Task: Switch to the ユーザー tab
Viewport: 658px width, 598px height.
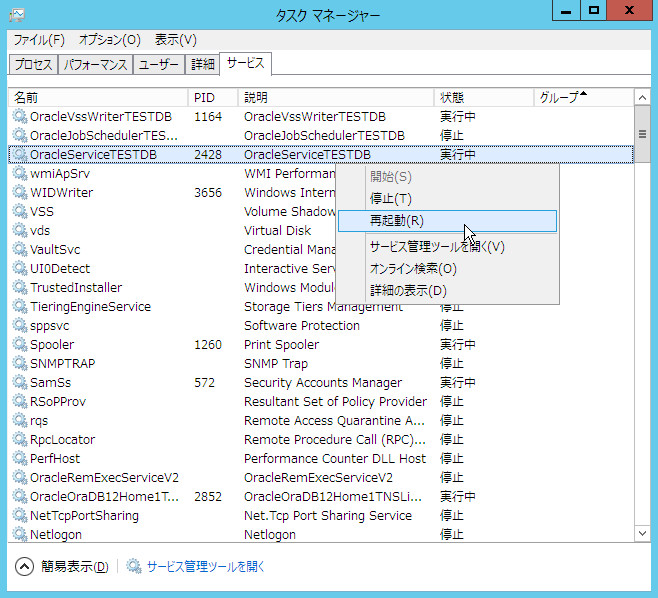Action: (x=159, y=65)
